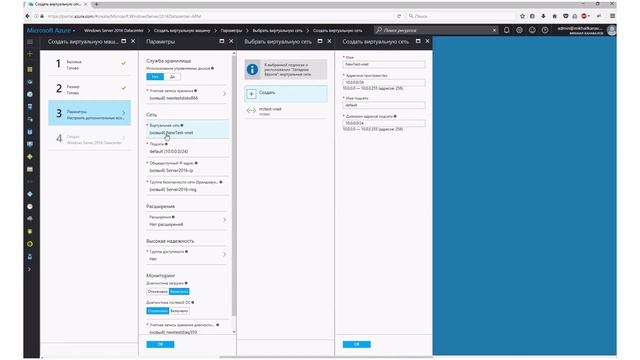Click the subnet name input default

coord(384,105)
